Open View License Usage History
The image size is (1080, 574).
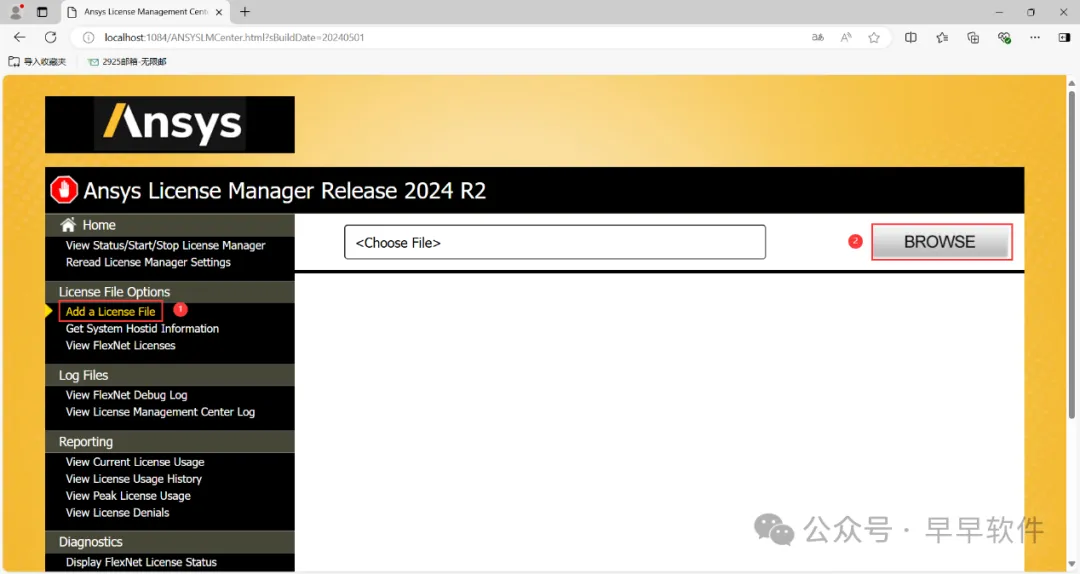pos(134,478)
